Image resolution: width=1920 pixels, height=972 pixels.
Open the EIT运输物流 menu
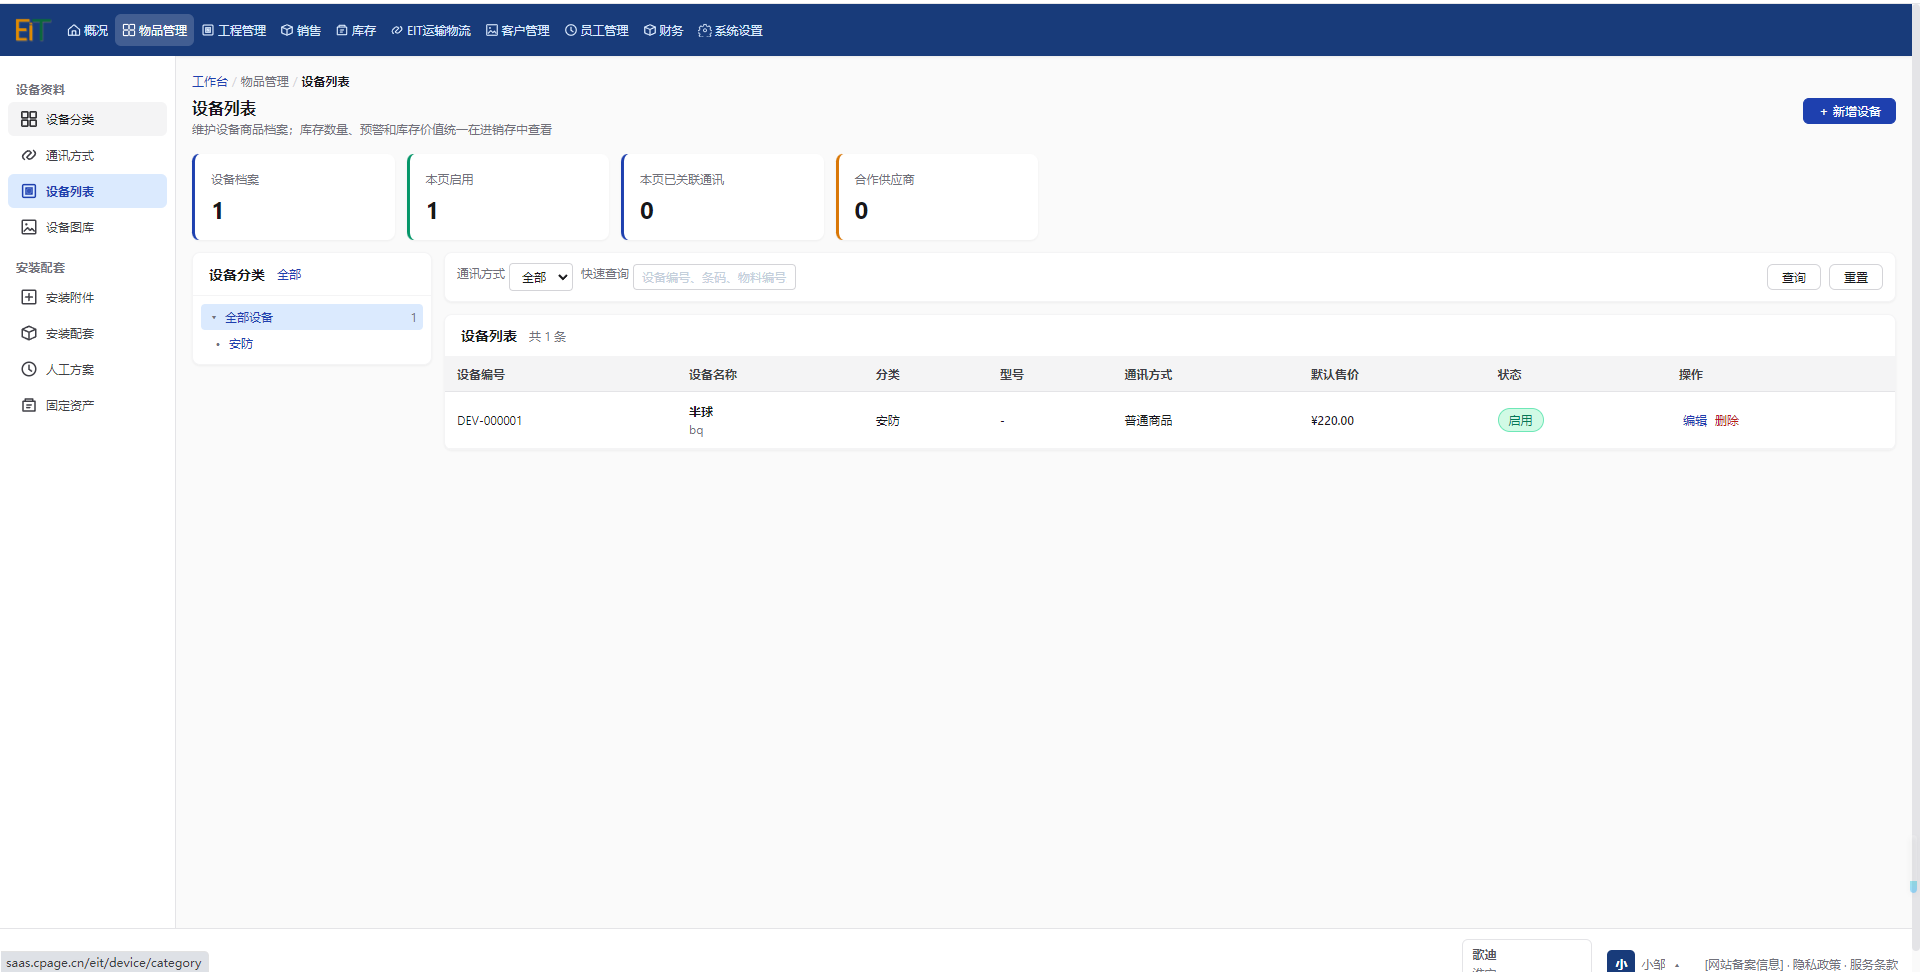coord(431,30)
